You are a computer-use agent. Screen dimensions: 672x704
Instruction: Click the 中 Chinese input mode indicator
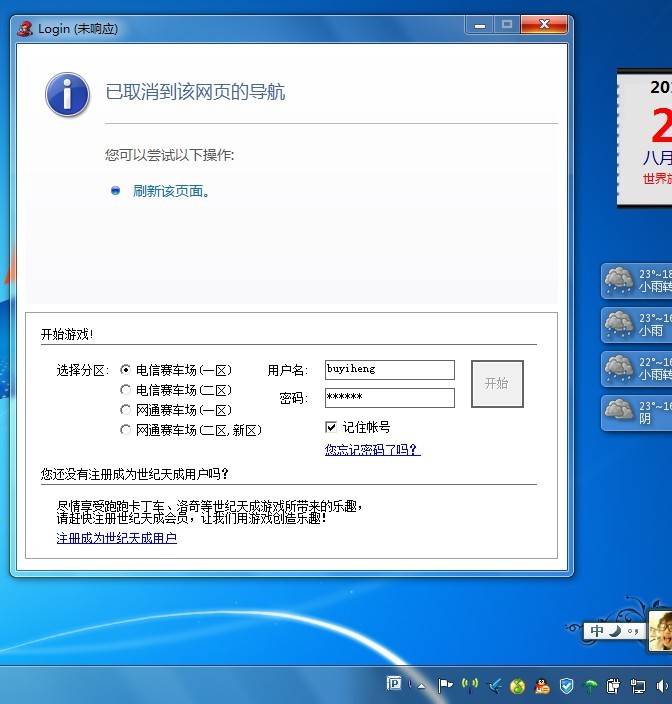[x=597, y=631]
